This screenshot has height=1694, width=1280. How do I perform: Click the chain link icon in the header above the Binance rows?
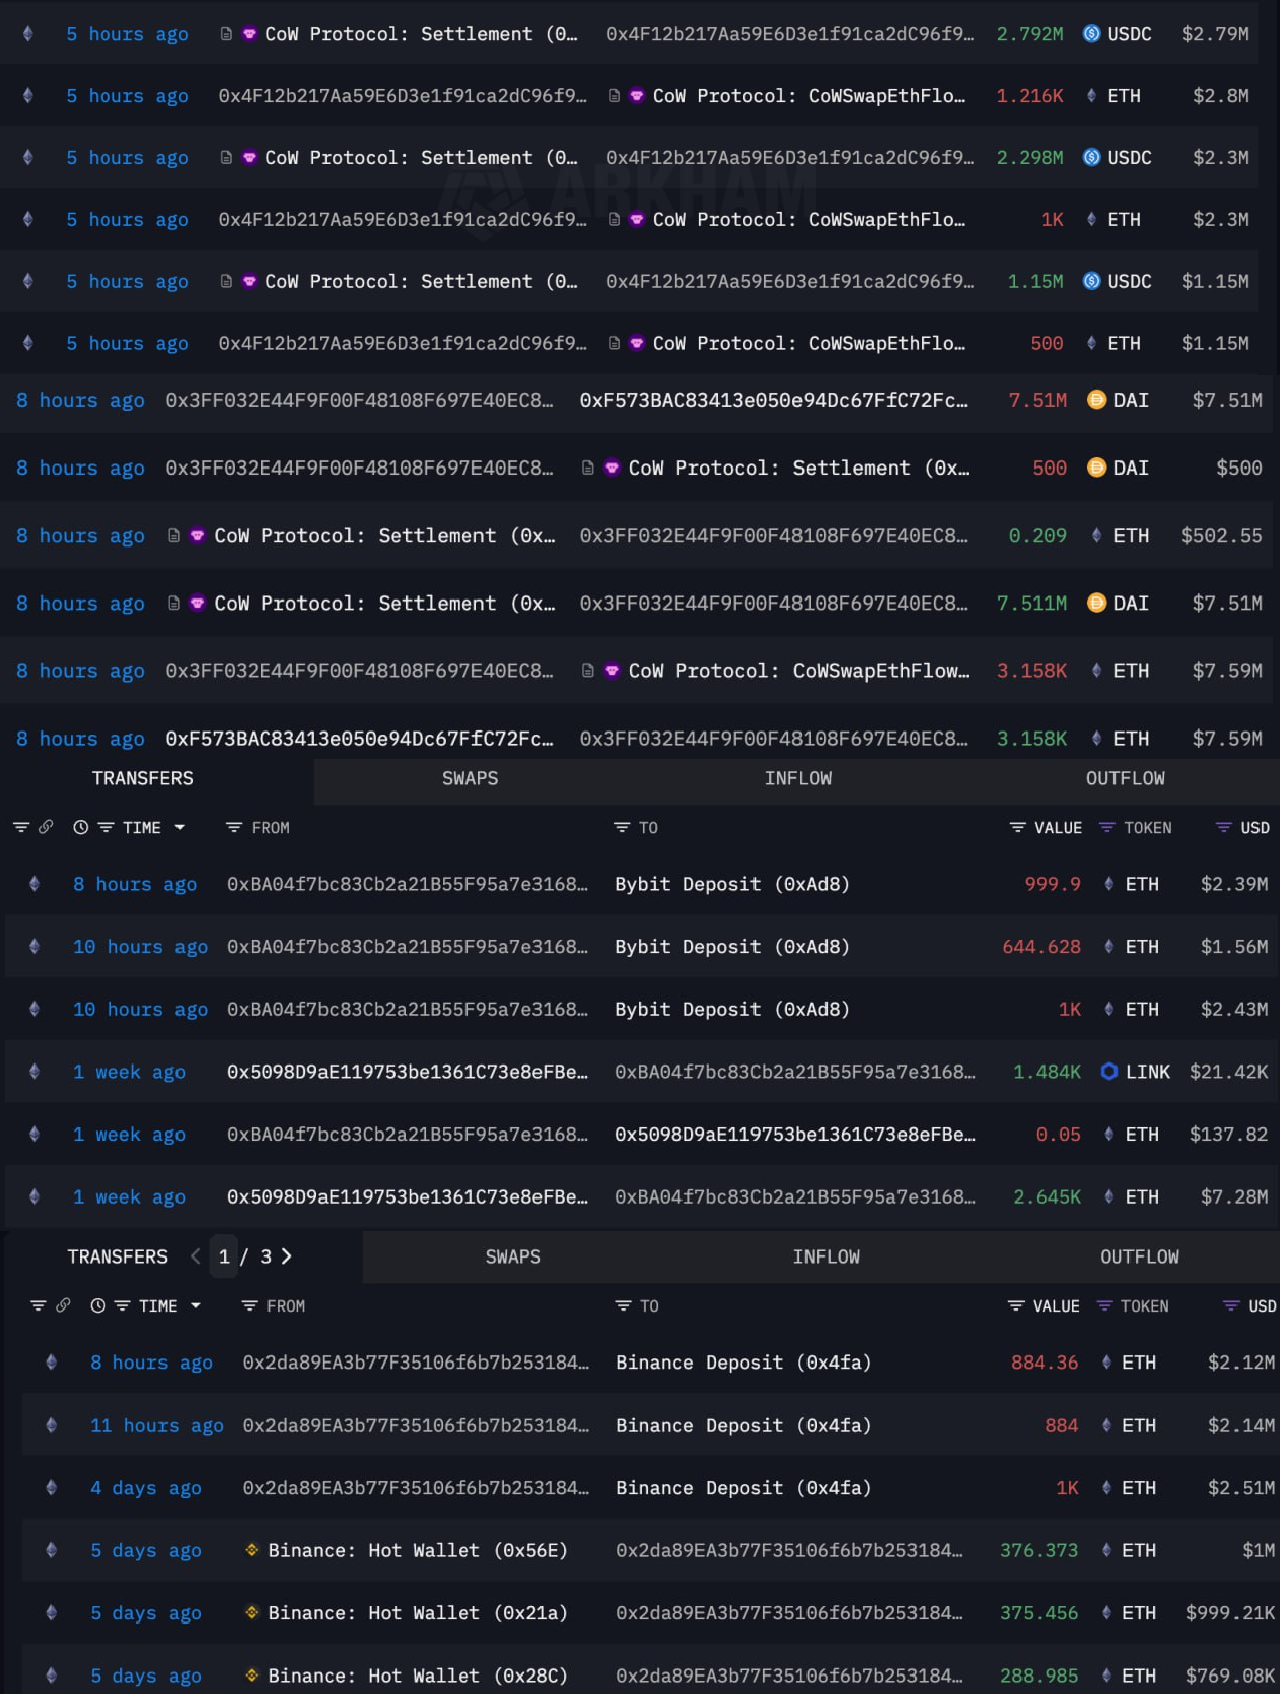coord(63,1306)
